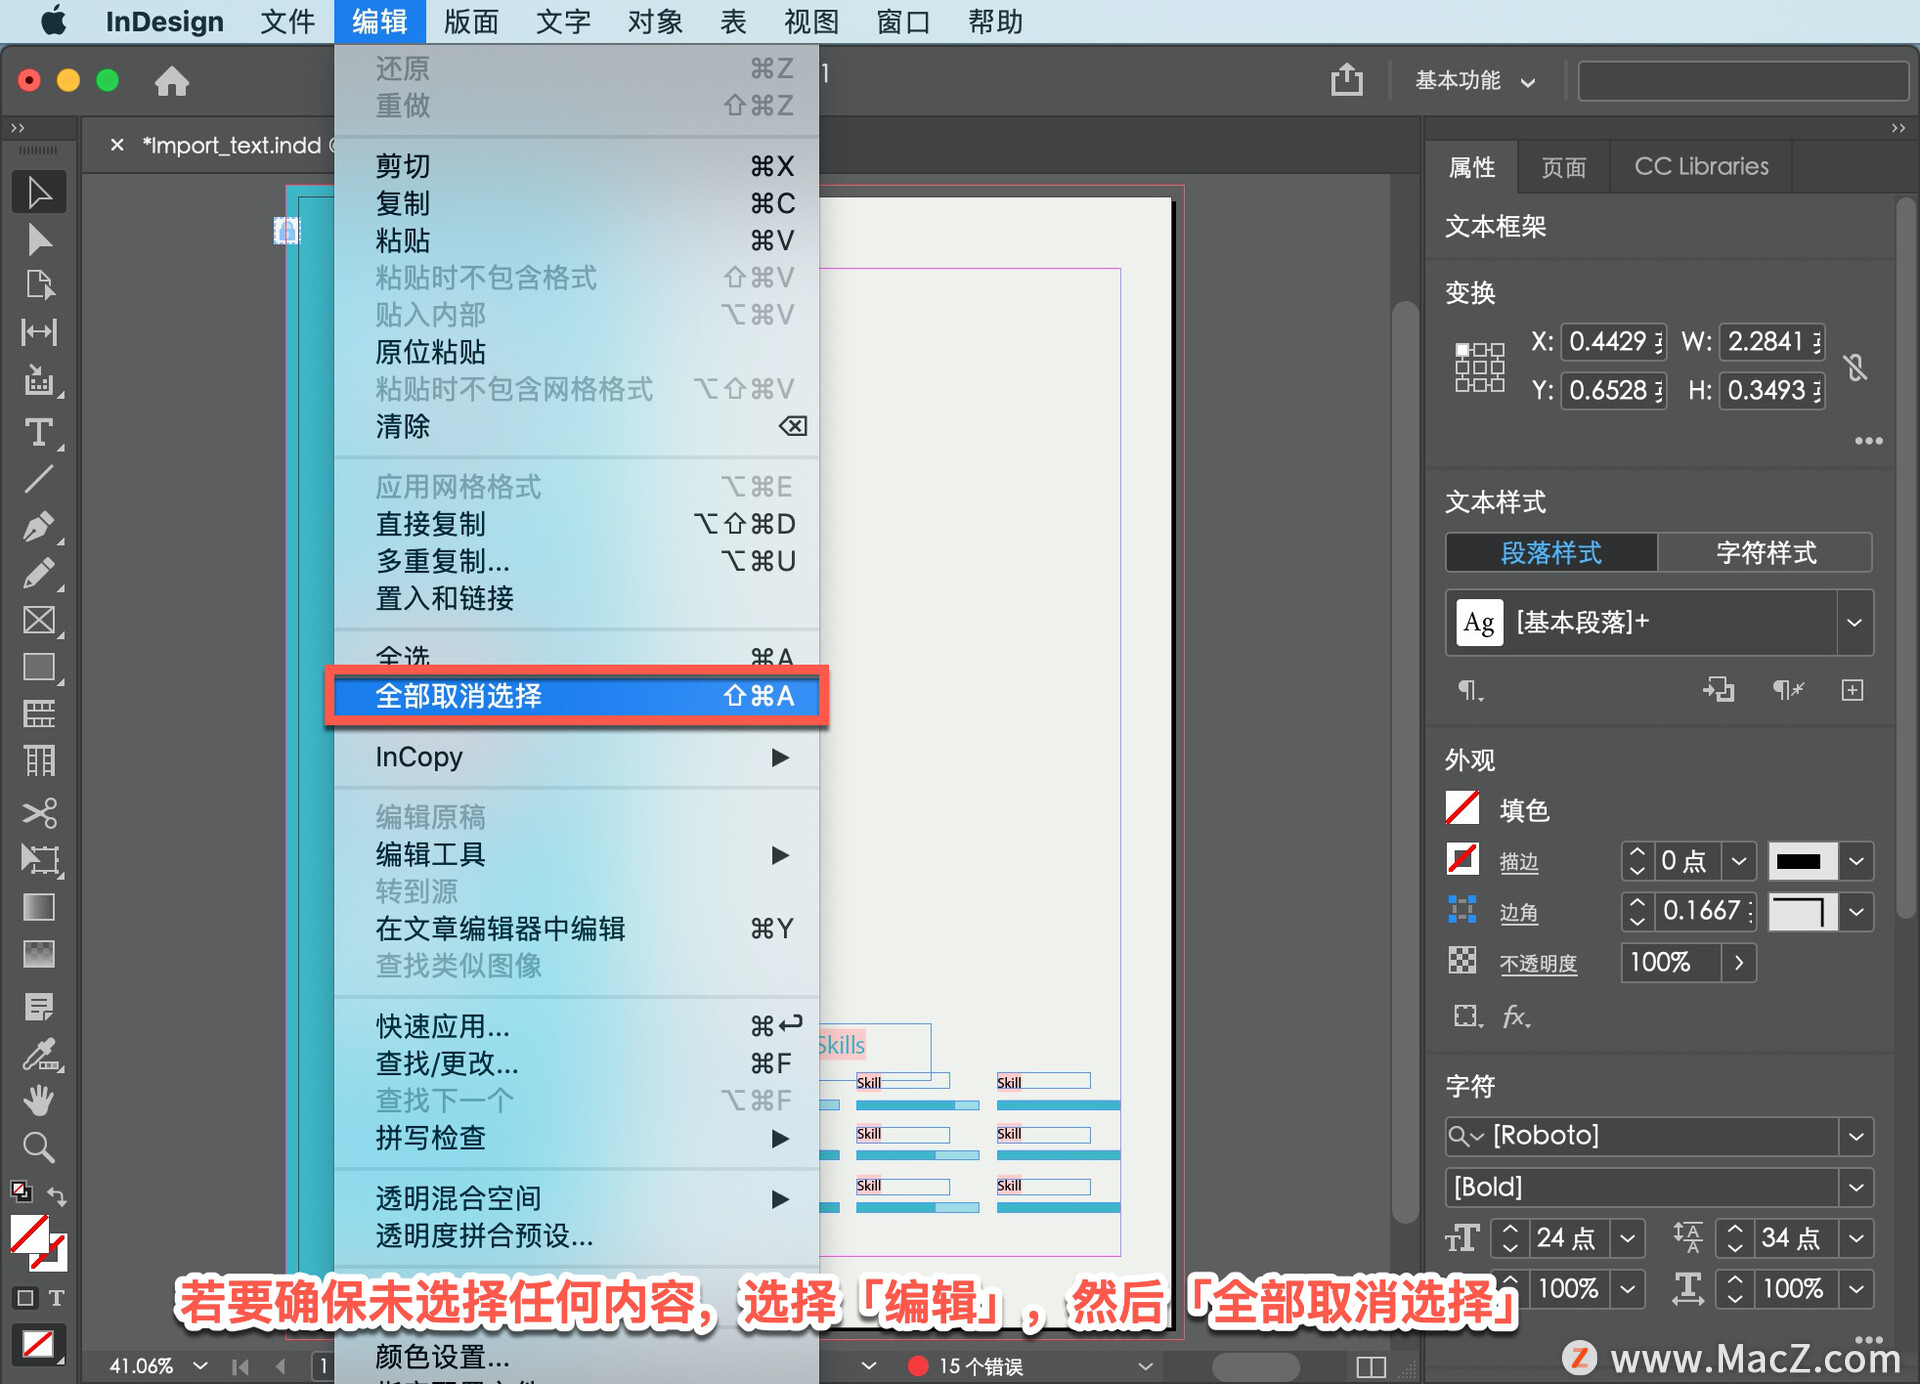The height and width of the screenshot is (1384, 1920).
Task: Click the Share document icon
Action: 1346,80
